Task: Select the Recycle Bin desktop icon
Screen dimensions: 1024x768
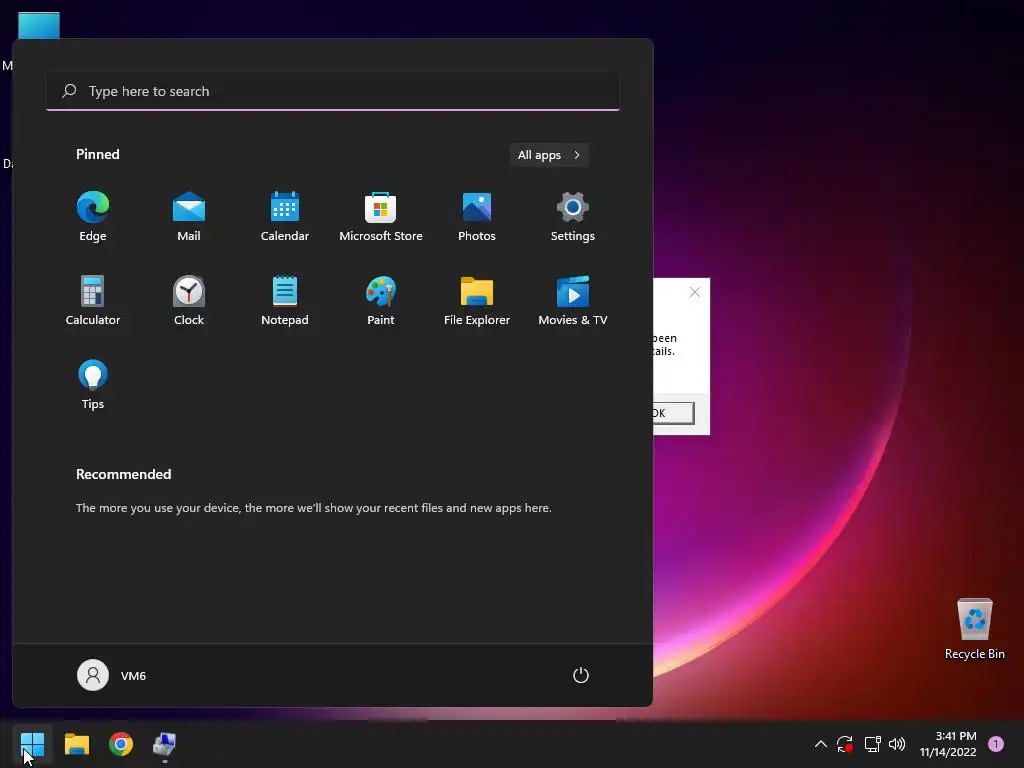Action: (x=974, y=629)
